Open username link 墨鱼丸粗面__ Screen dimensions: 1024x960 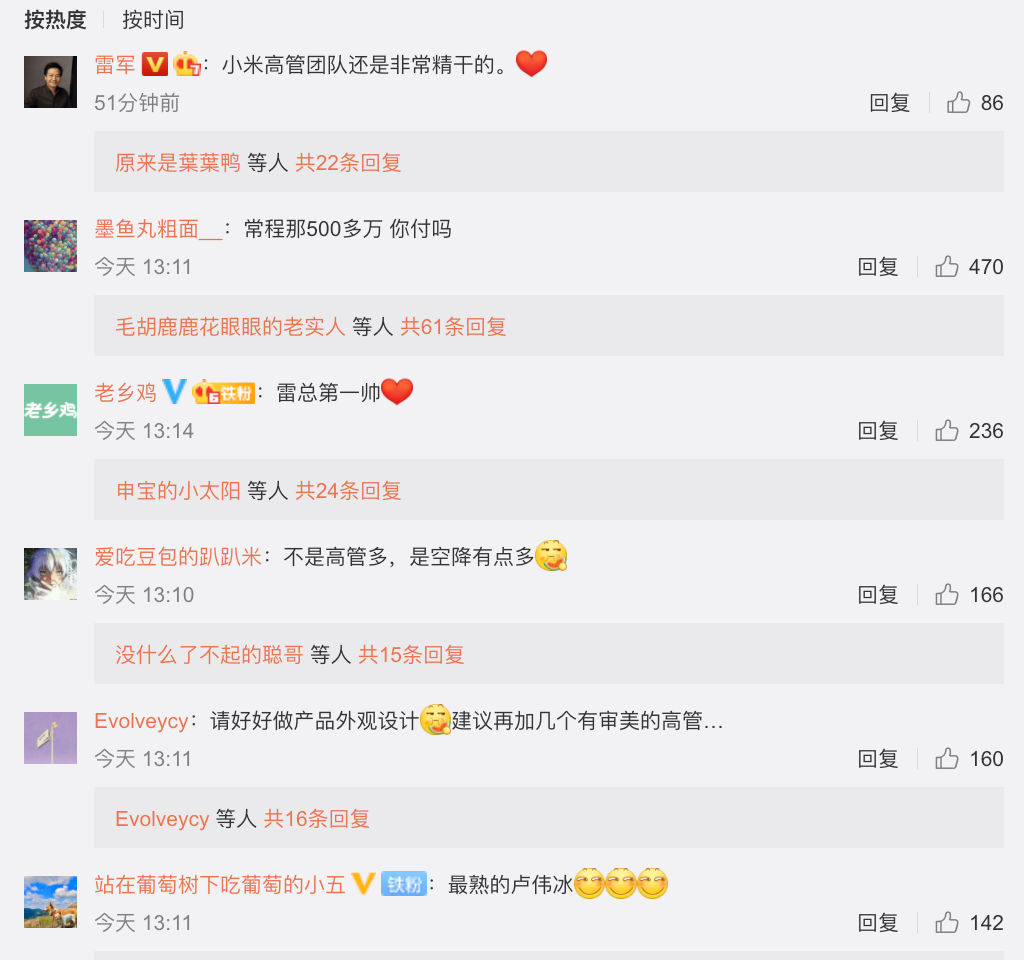click(159, 229)
